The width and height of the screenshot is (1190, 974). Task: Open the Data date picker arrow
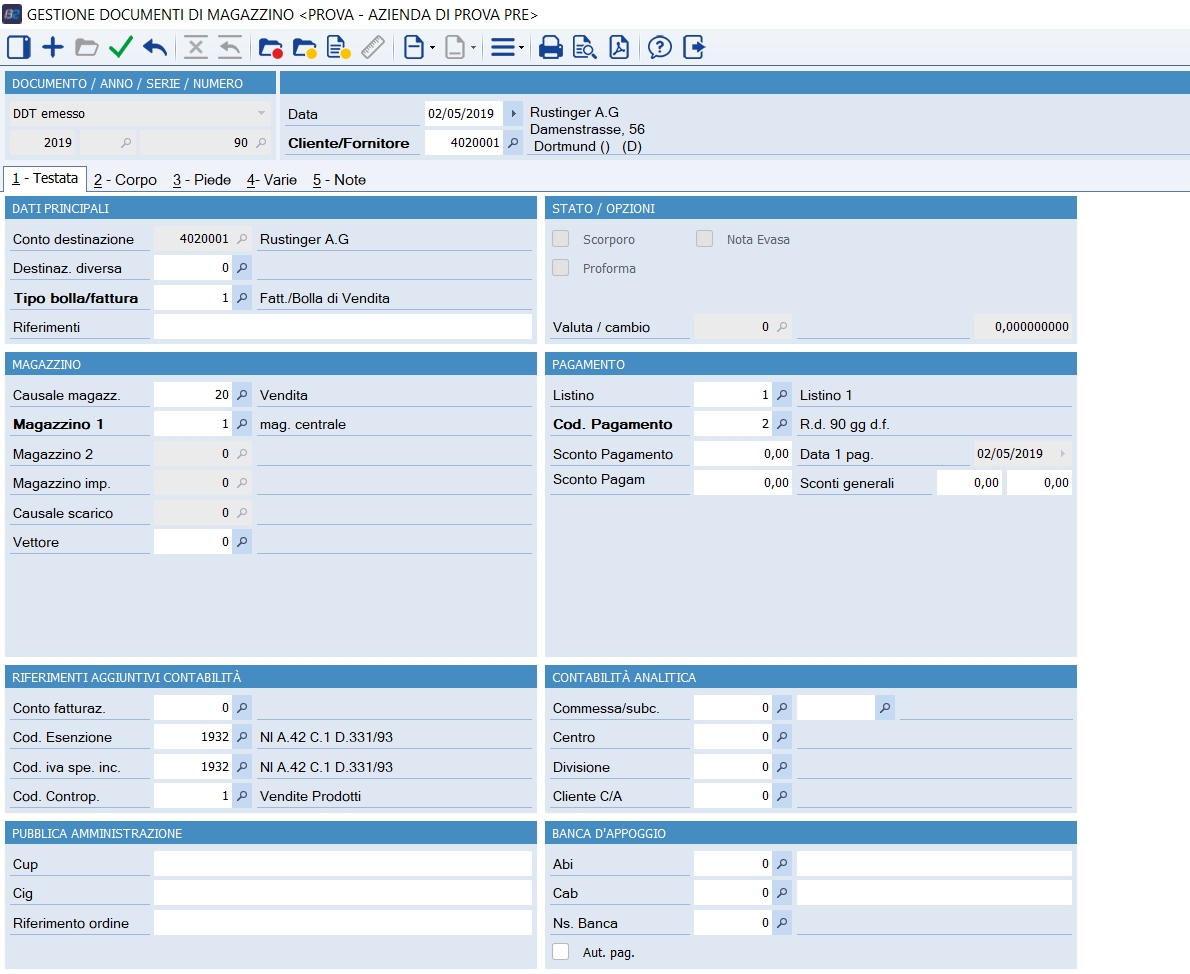pyautogui.click(x=513, y=114)
